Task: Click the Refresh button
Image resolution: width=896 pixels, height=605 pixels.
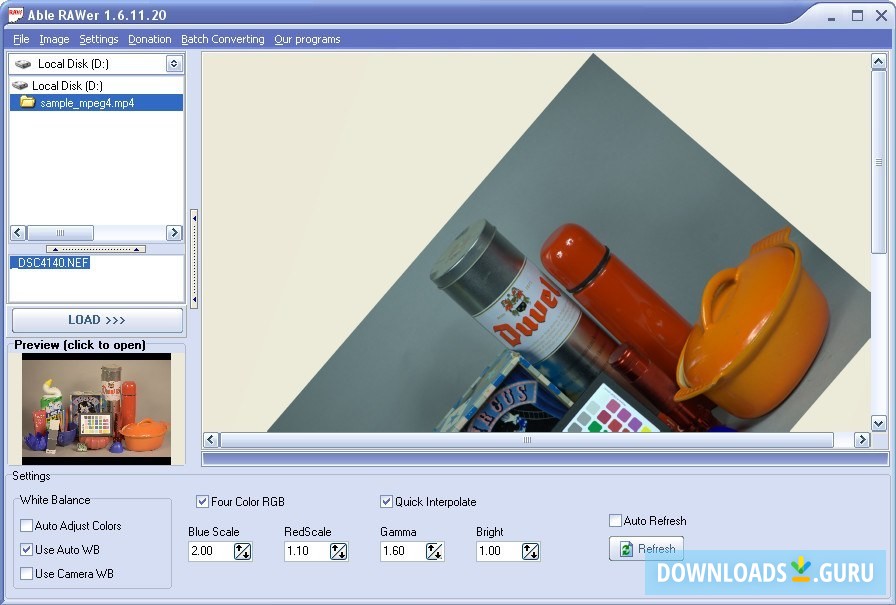Action: (647, 549)
